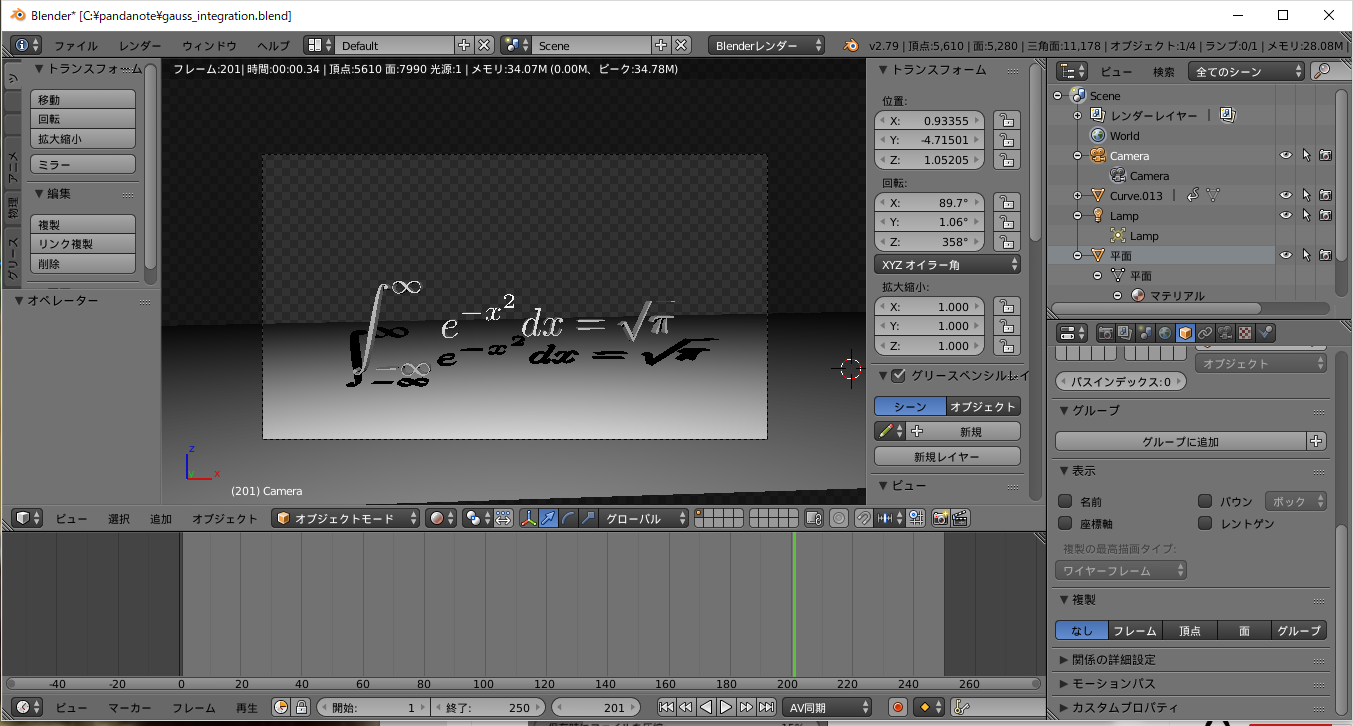The height and width of the screenshot is (726, 1353).
Task: Click the Blender logo icon beside version text
Action: [851, 45]
